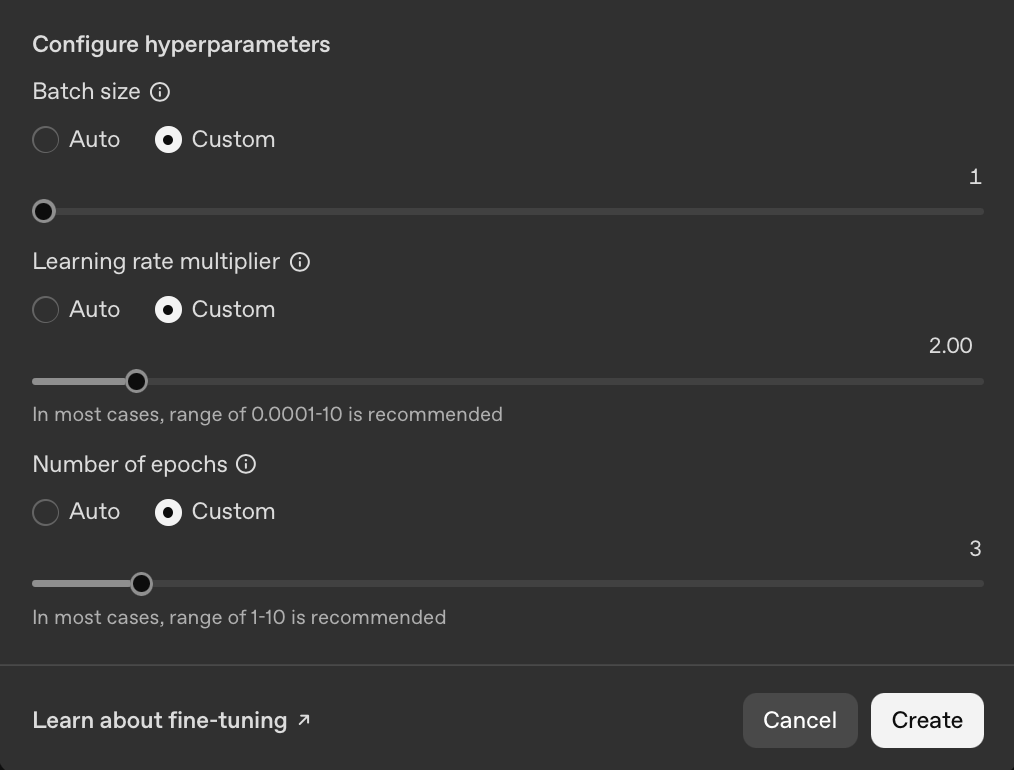
Task: Click the Configure hyperparameters heading
Action: pos(181,44)
